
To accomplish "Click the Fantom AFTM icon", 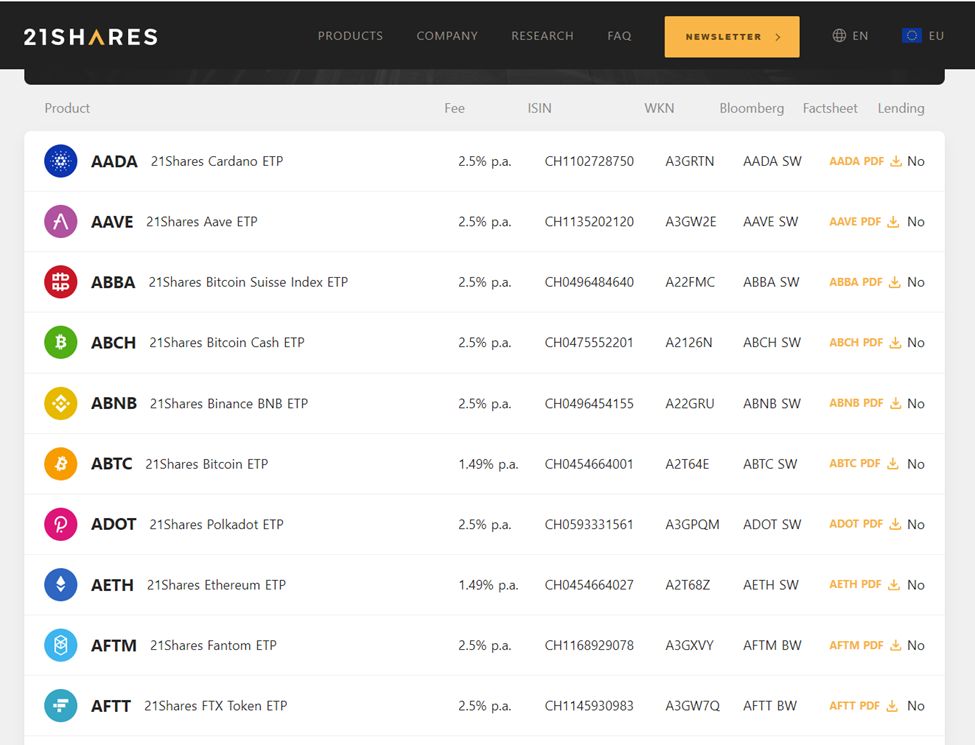I will point(61,646).
